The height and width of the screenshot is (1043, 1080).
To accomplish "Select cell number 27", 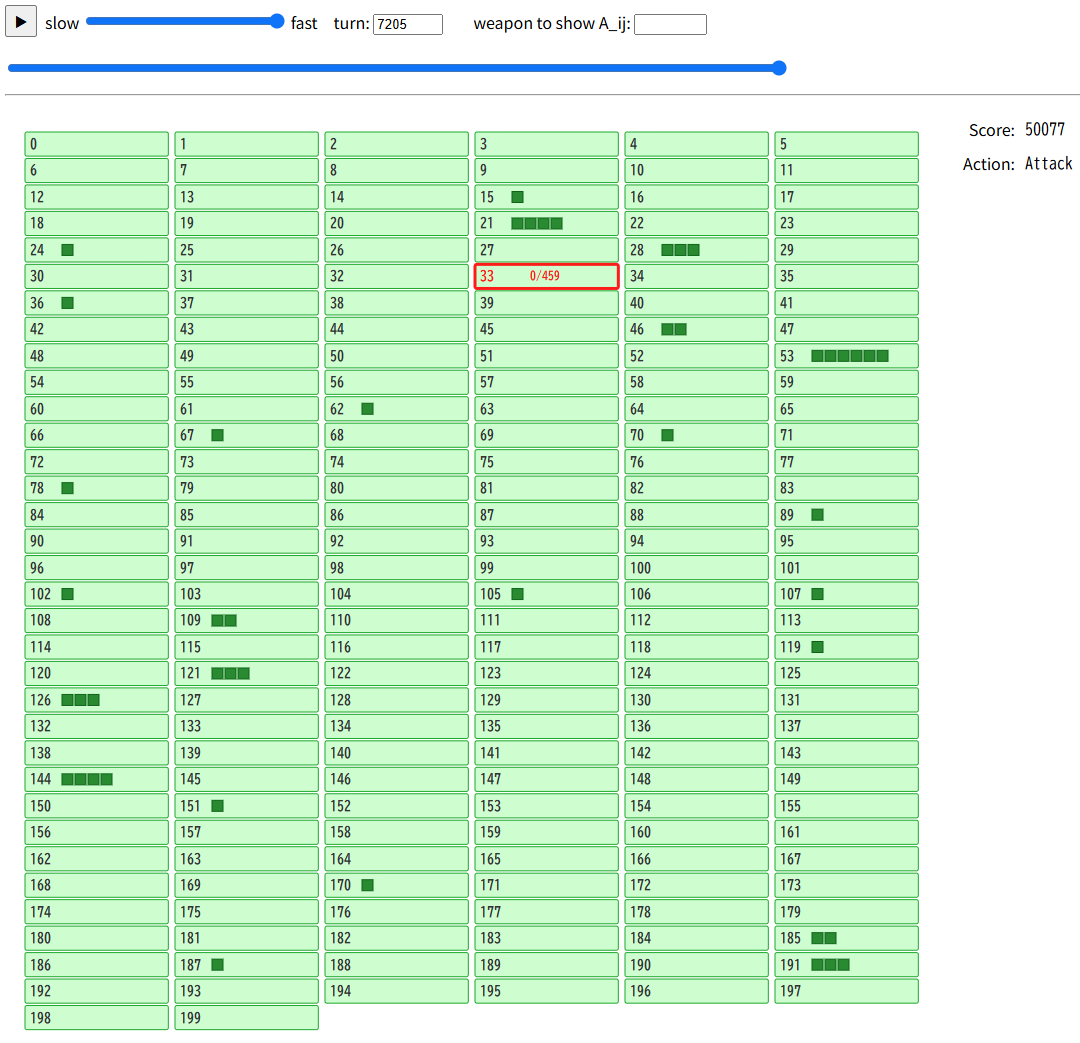I will pos(546,250).
